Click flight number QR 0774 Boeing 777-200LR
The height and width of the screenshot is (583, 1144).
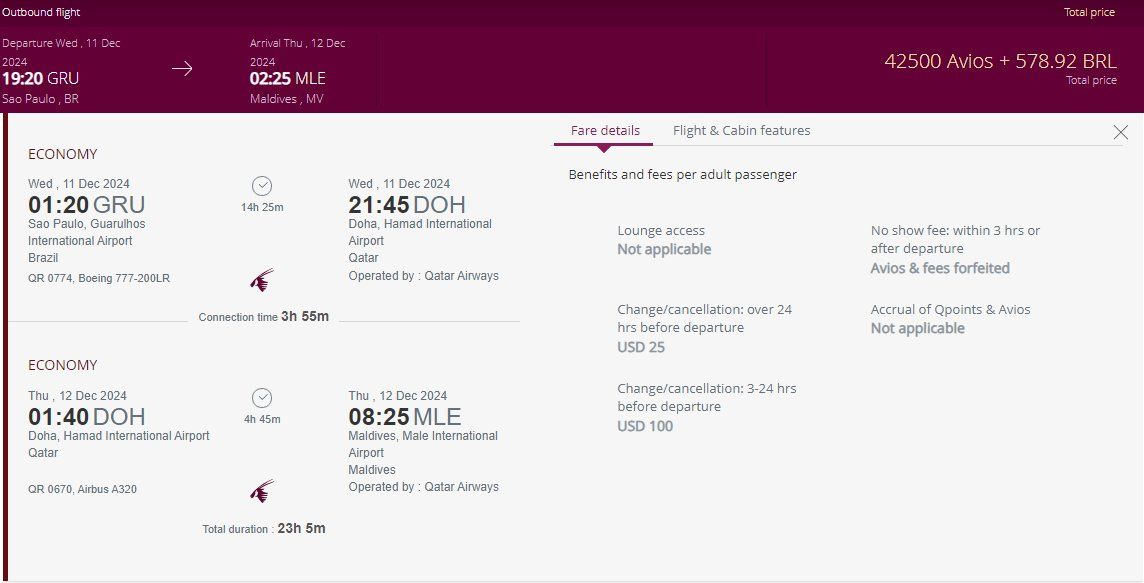99,278
